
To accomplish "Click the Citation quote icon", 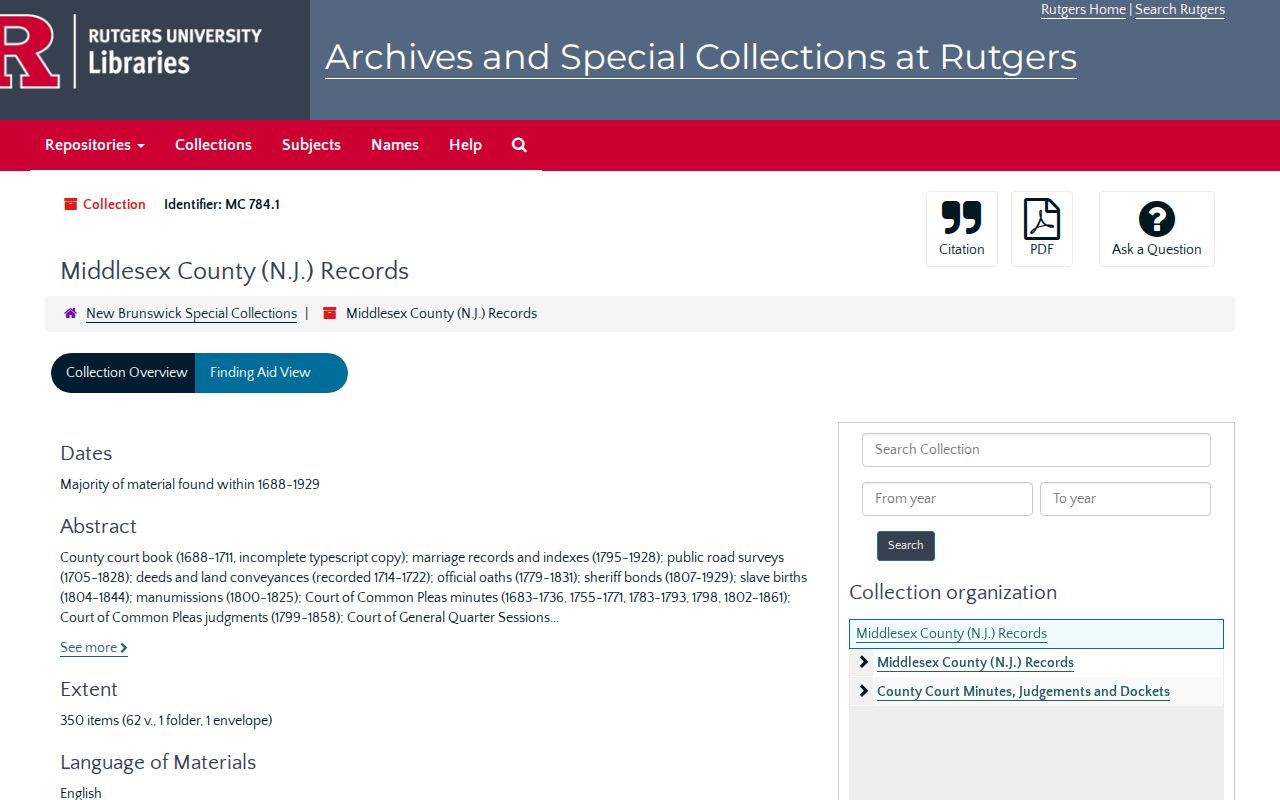I will click(962, 218).
